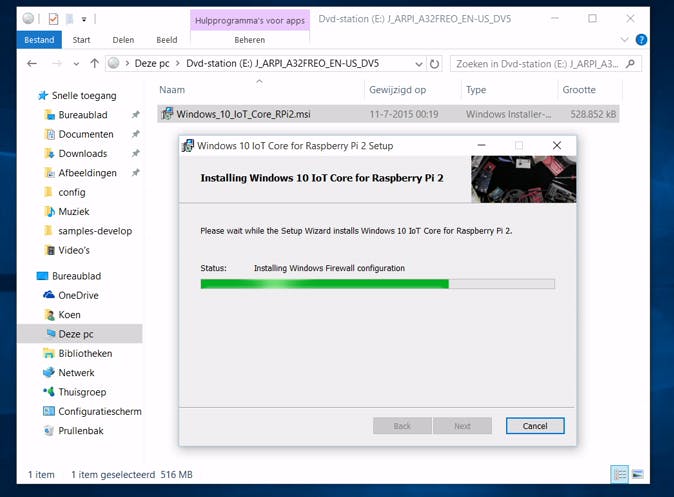
Task: Select the Hulpprogramma's voor apps tab
Action: coord(250,20)
